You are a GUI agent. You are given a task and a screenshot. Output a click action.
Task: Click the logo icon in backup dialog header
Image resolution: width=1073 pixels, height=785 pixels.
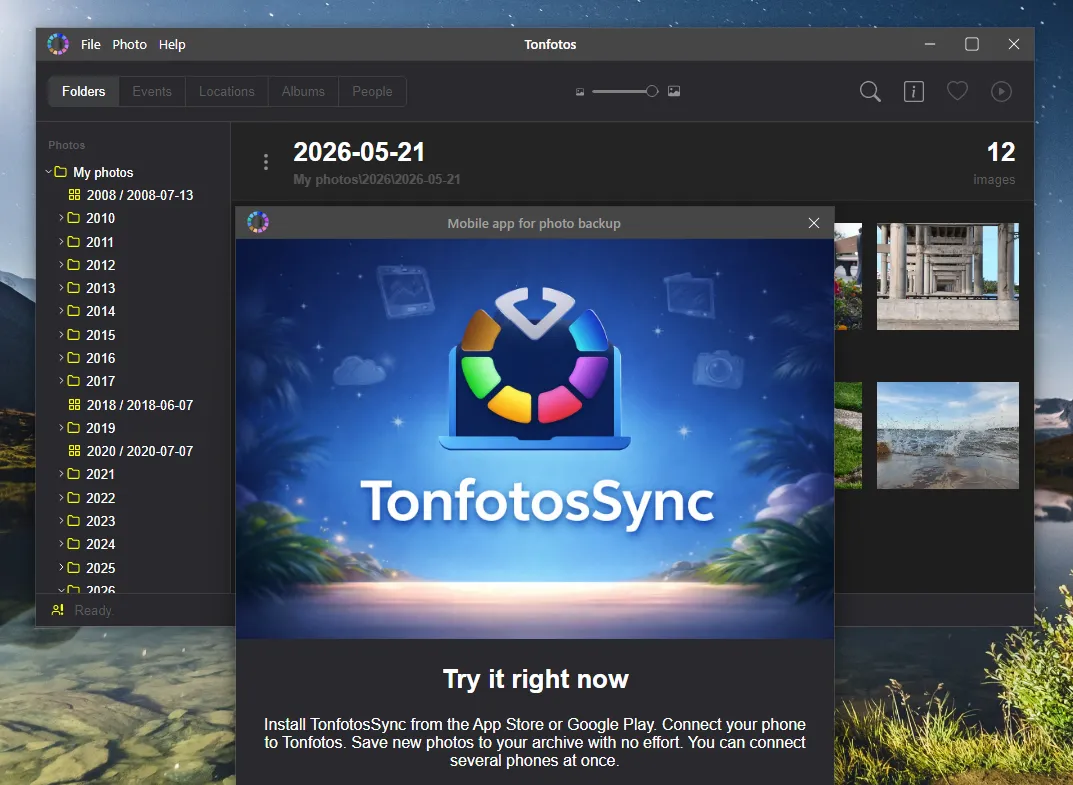pyautogui.click(x=258, y=222)
